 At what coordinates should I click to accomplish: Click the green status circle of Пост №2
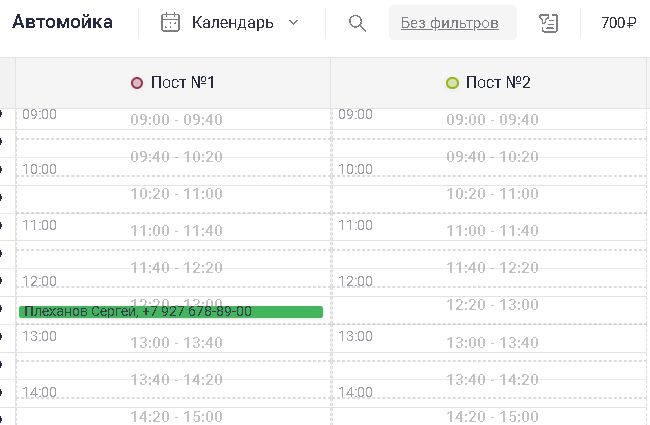pyautogui.click(x=452, y=83)
